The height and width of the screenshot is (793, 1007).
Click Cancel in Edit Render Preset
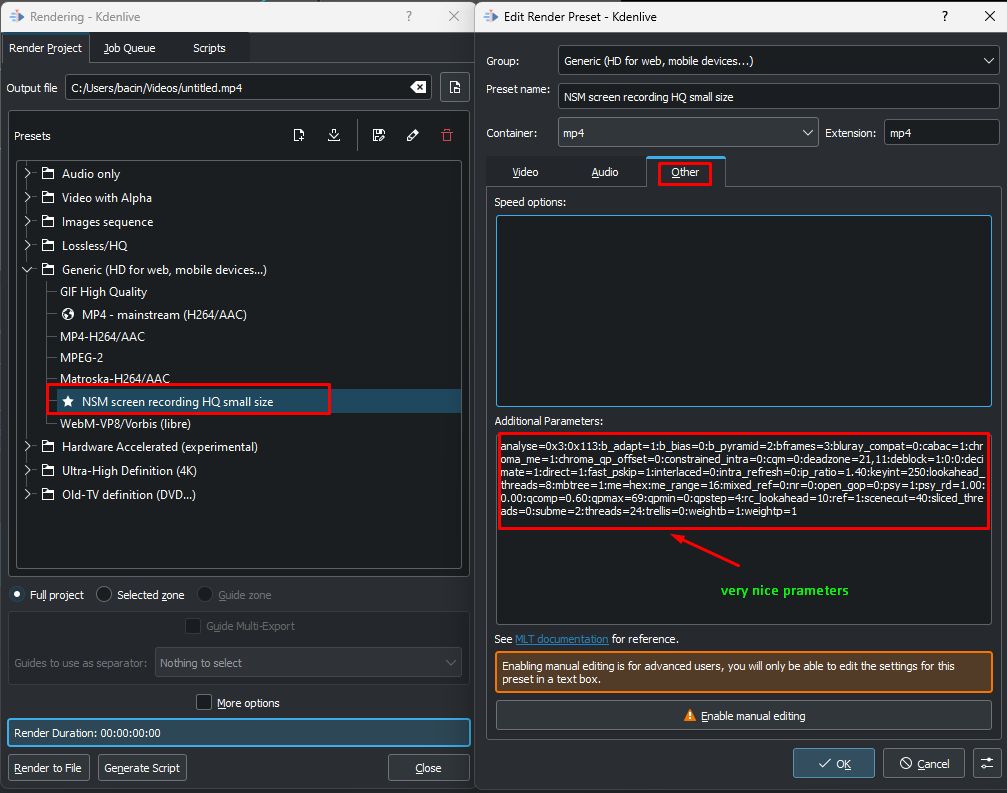tap(924, 763)
